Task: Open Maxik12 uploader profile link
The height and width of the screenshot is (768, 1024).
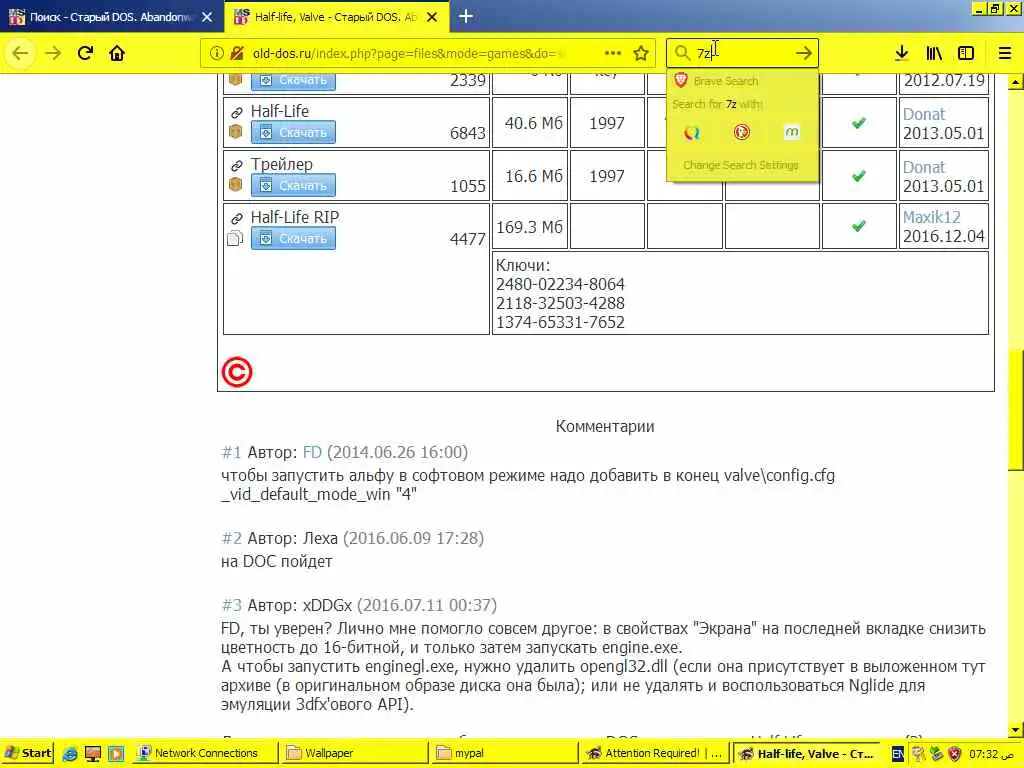Action: point(931,217)
